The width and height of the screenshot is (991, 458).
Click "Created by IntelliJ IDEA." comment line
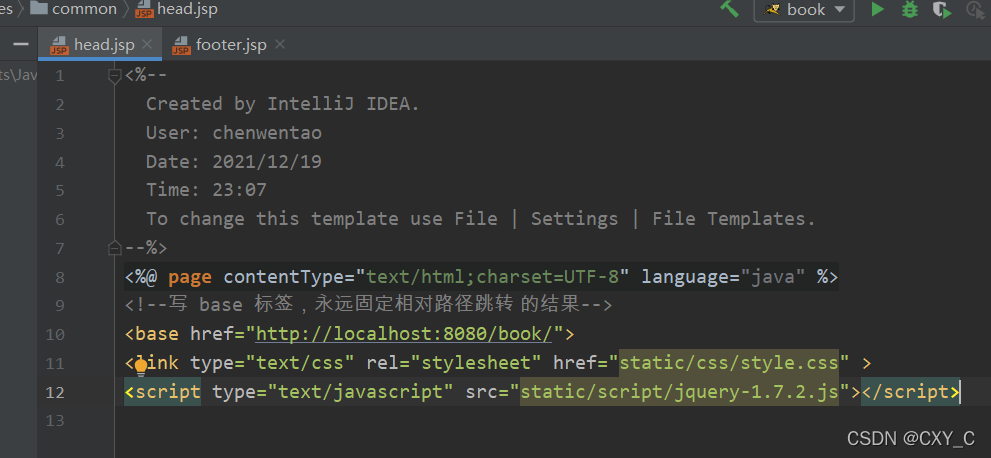(283, 104)
